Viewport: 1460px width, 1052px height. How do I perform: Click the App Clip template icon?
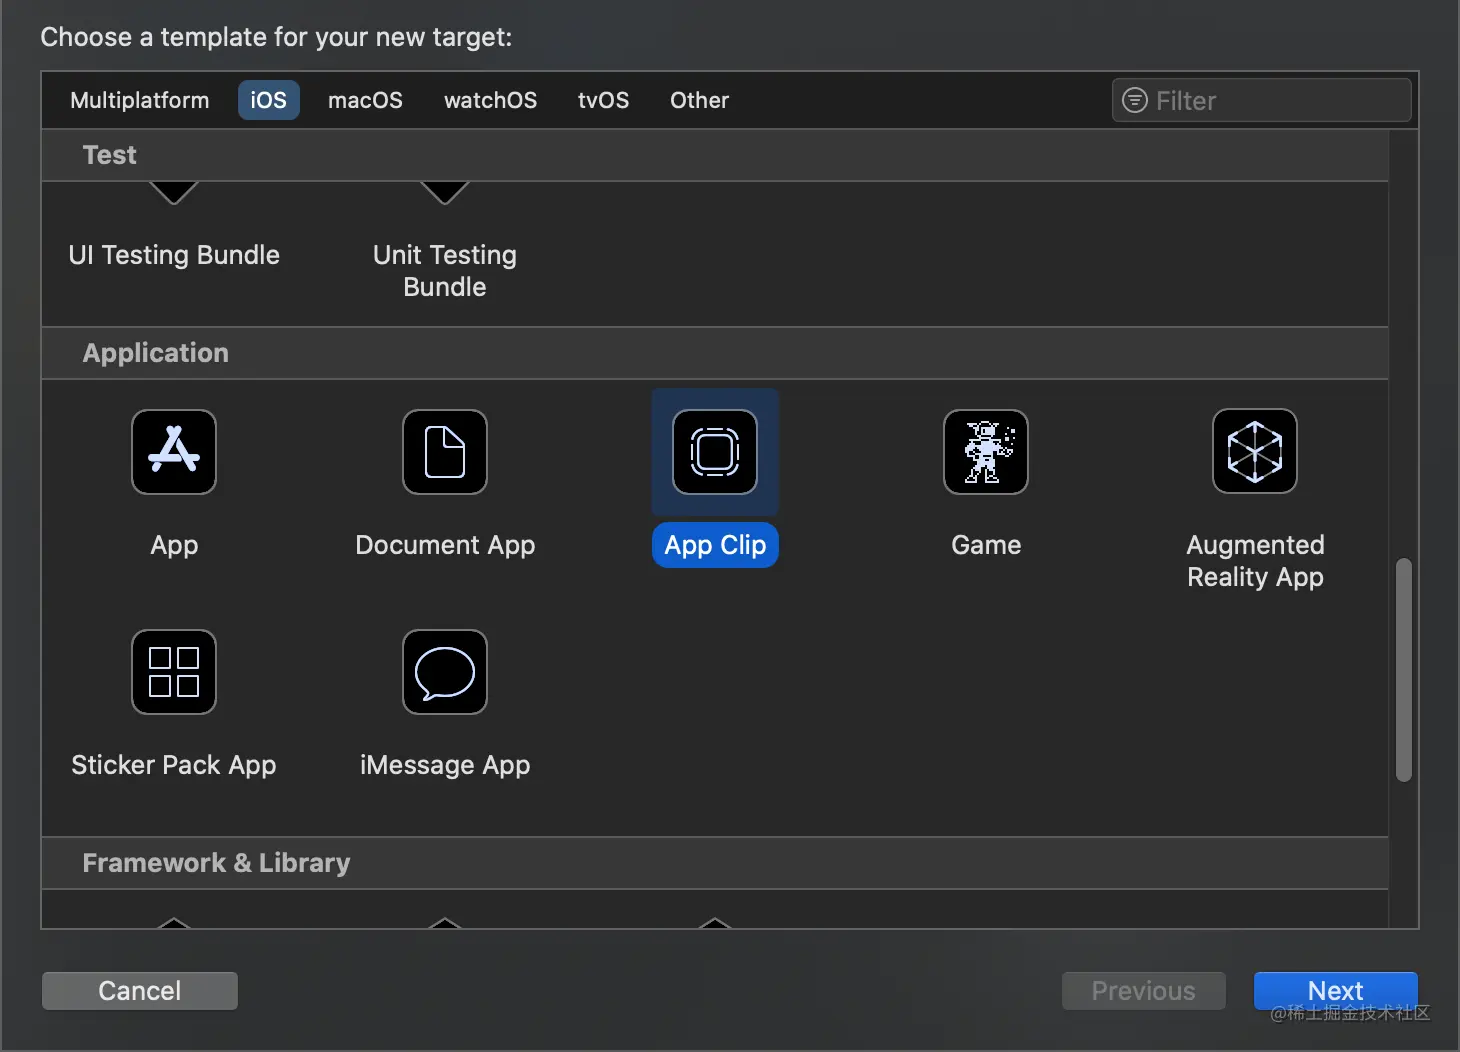pyautogui.click(x=715, y=452)
